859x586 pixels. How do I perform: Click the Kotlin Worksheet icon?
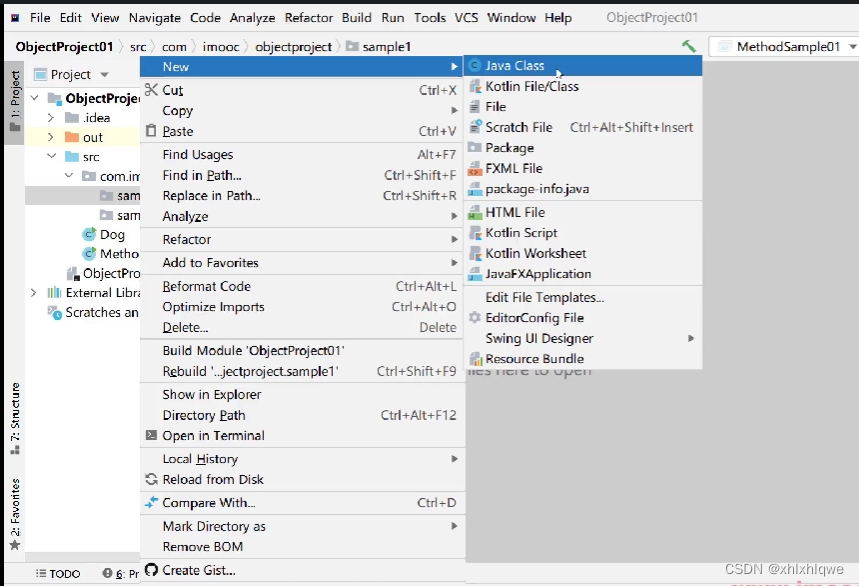(475, 254)
